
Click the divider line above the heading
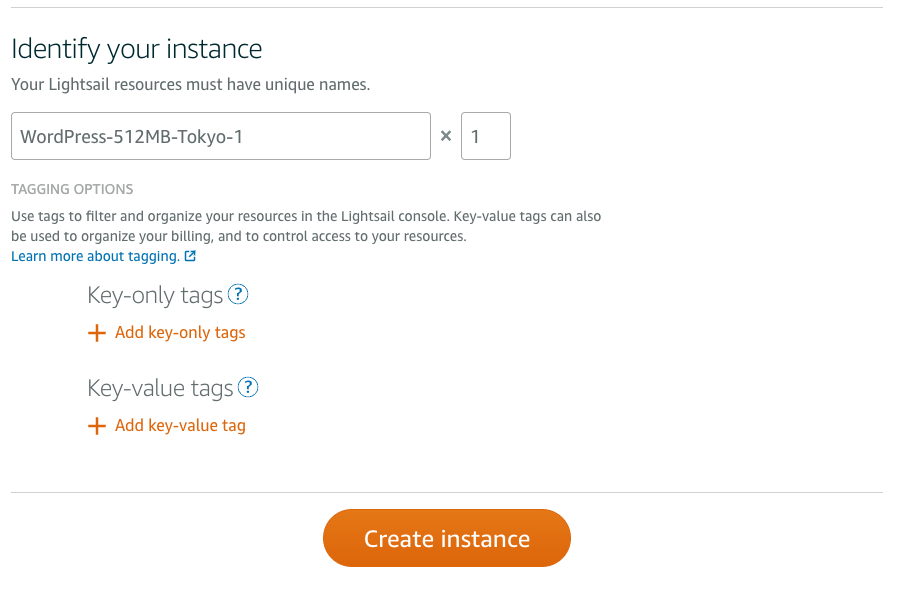[446, 8]
